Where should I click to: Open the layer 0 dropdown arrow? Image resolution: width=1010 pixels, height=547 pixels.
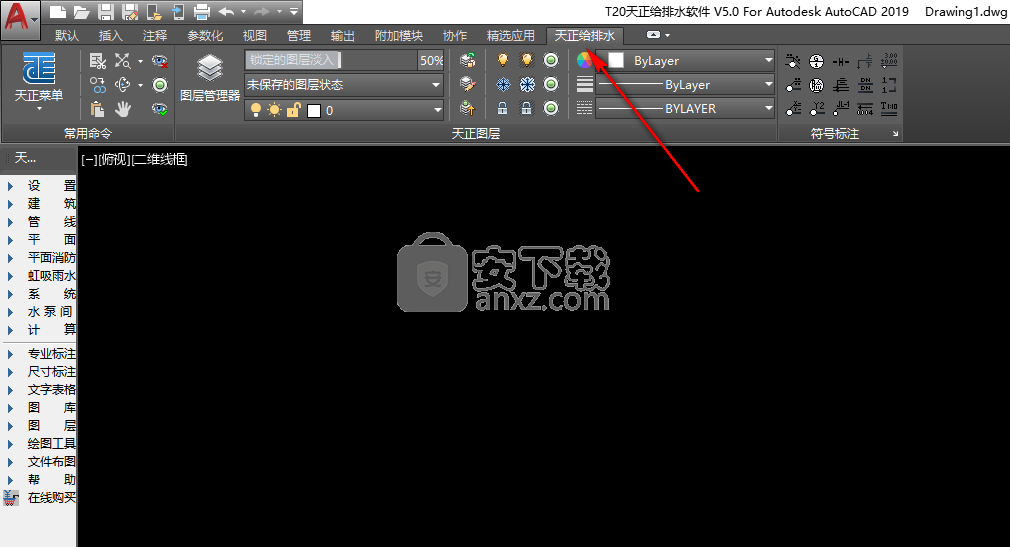pos(437,110)
